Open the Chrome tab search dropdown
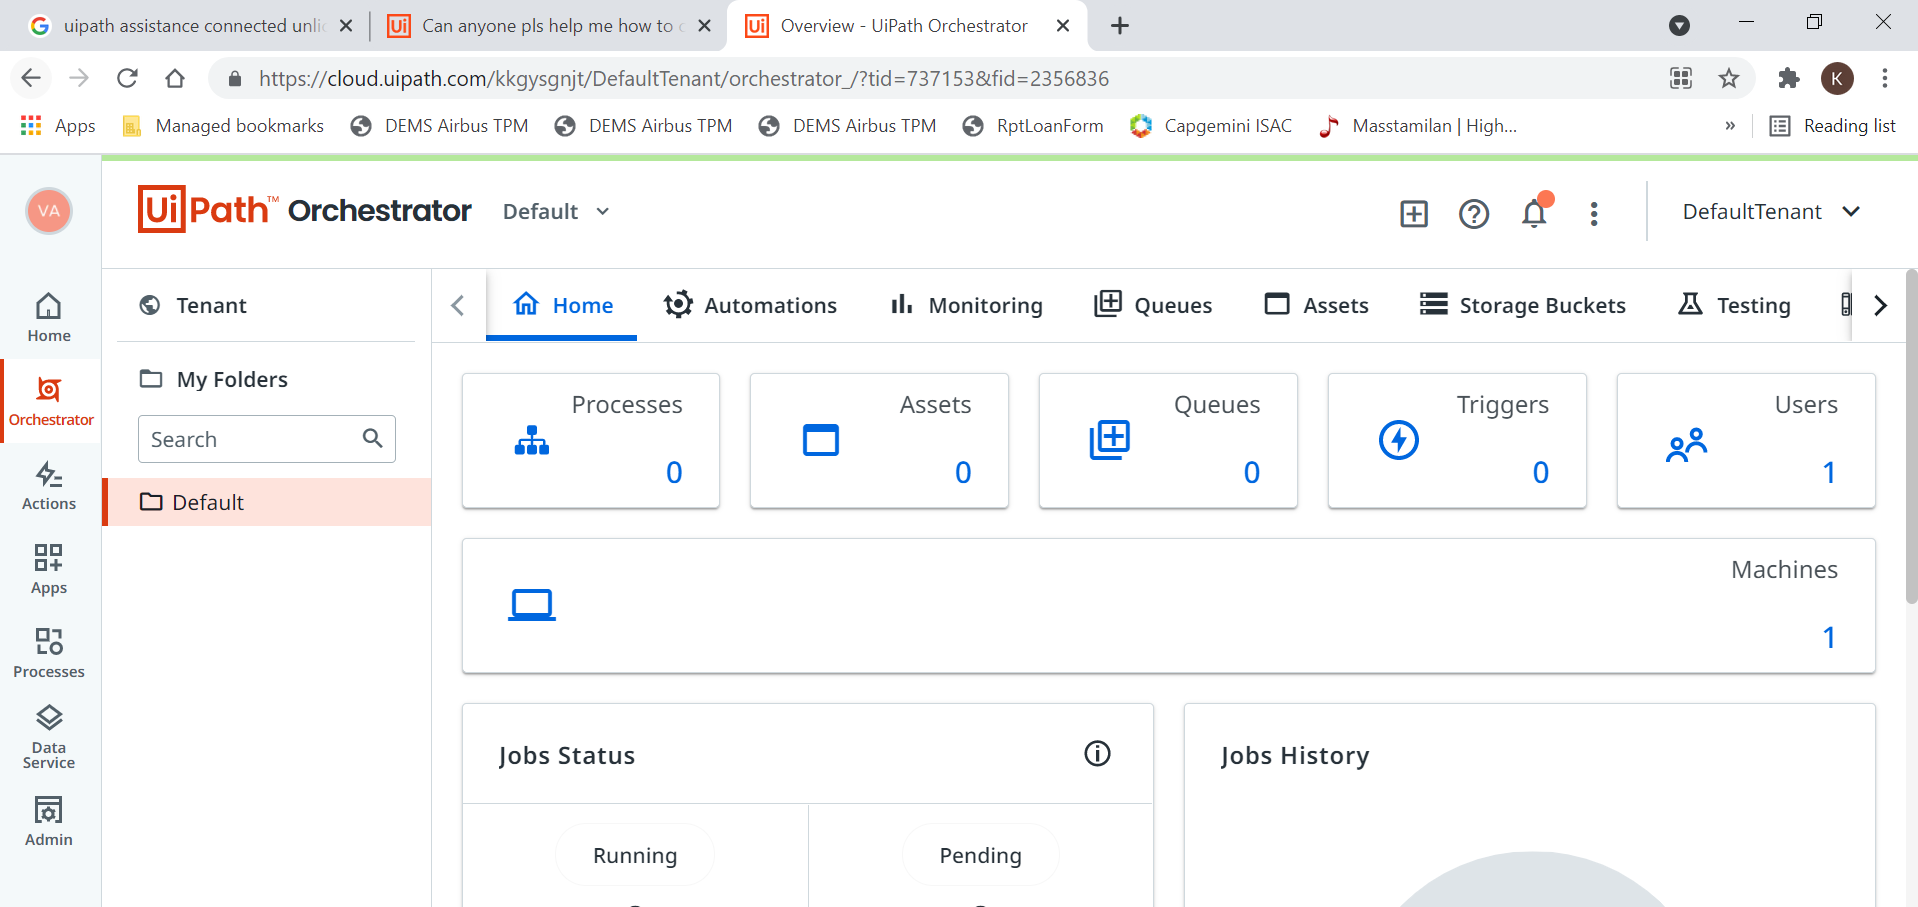 [1680, 26]
